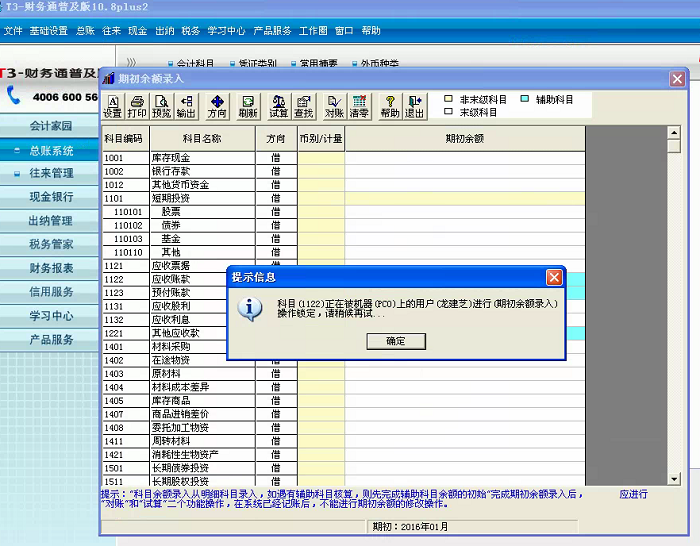Select 信用服务 in the sidebar
Viewport: 700px width, 546px height.
[51, 292]
